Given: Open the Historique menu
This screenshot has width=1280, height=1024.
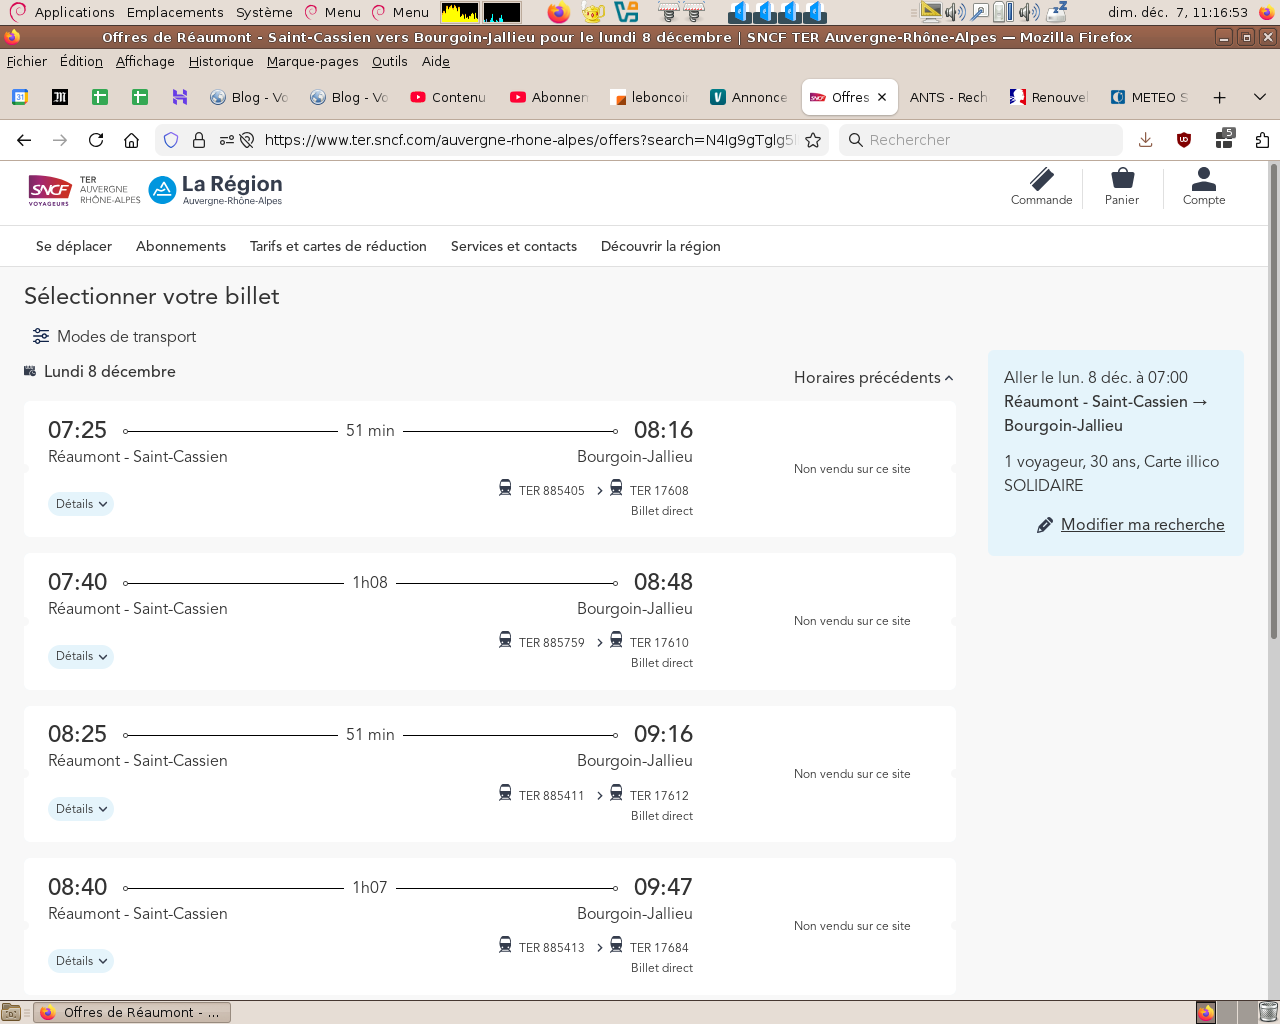Looking at the screenshot, I should tap(221, 61).
